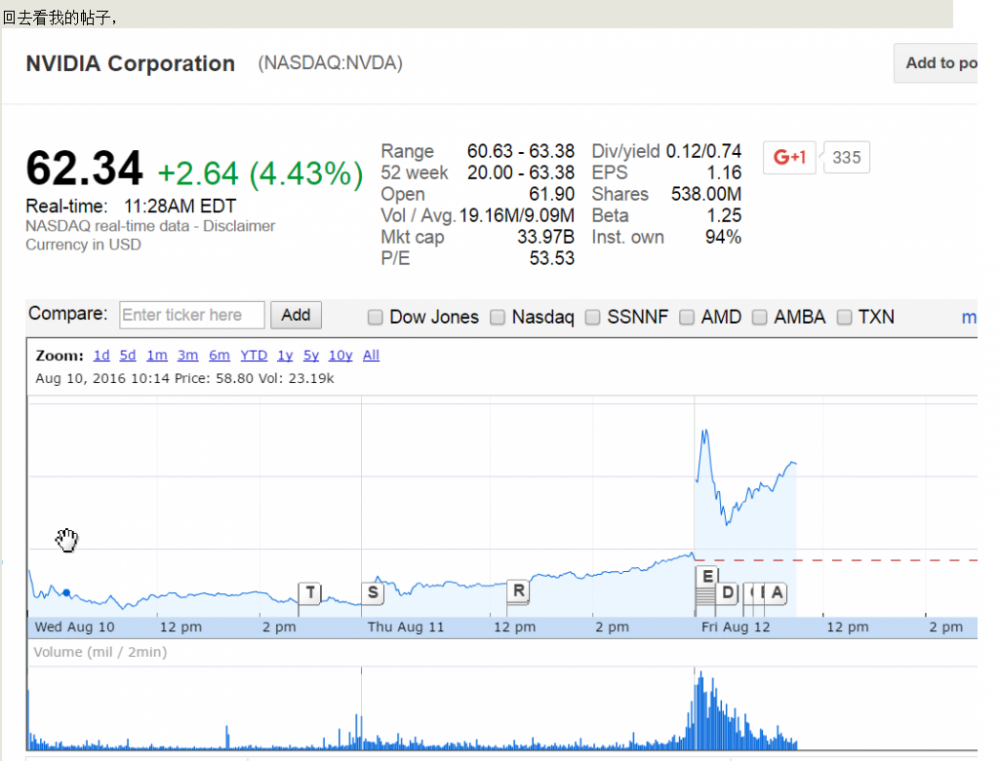Viewport: 1000px width, 761px height.
Task: Select the YTD zoom range
Action: (253, 356)
